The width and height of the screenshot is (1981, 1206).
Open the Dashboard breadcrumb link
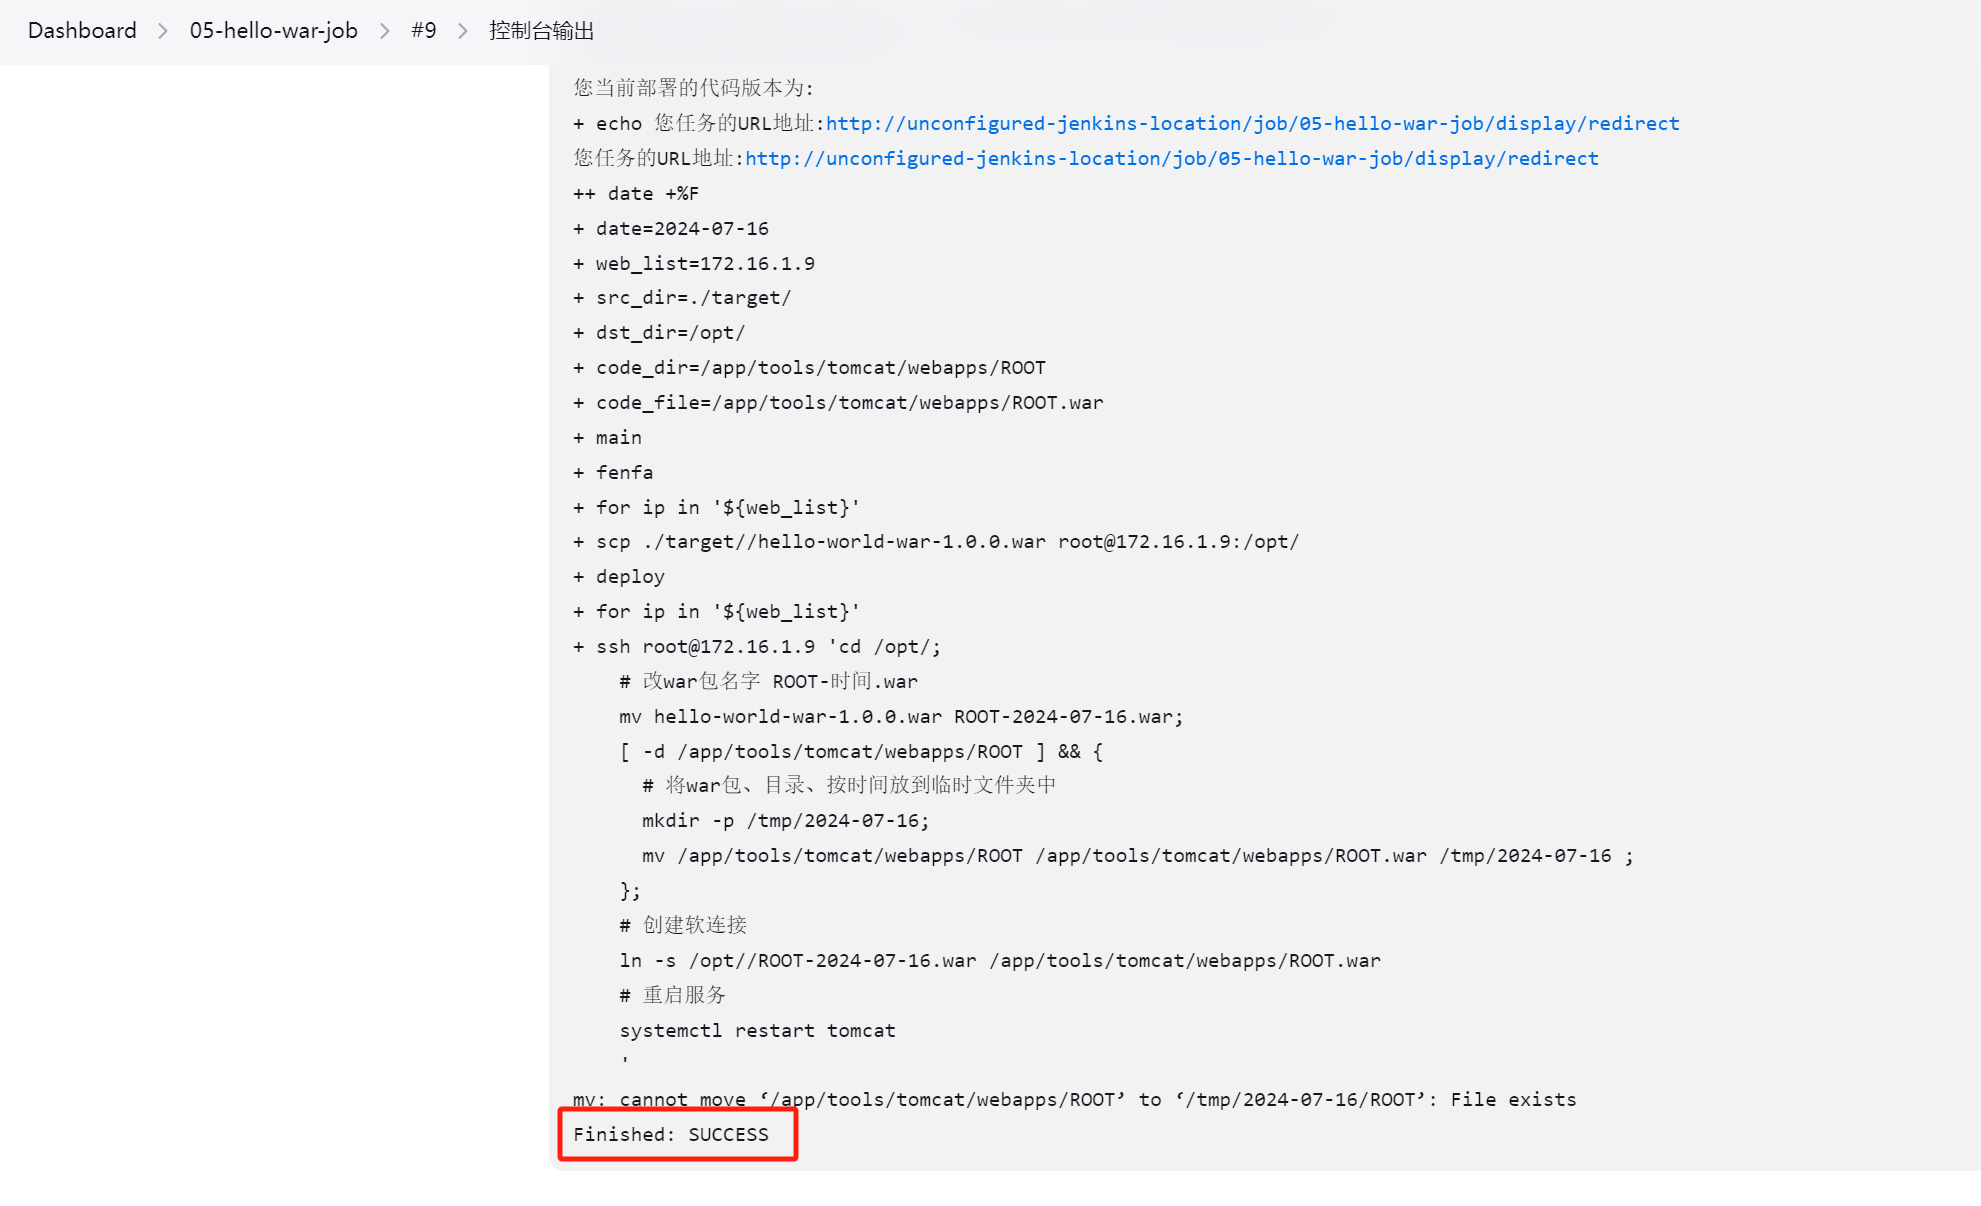click(x=82, y=30)
